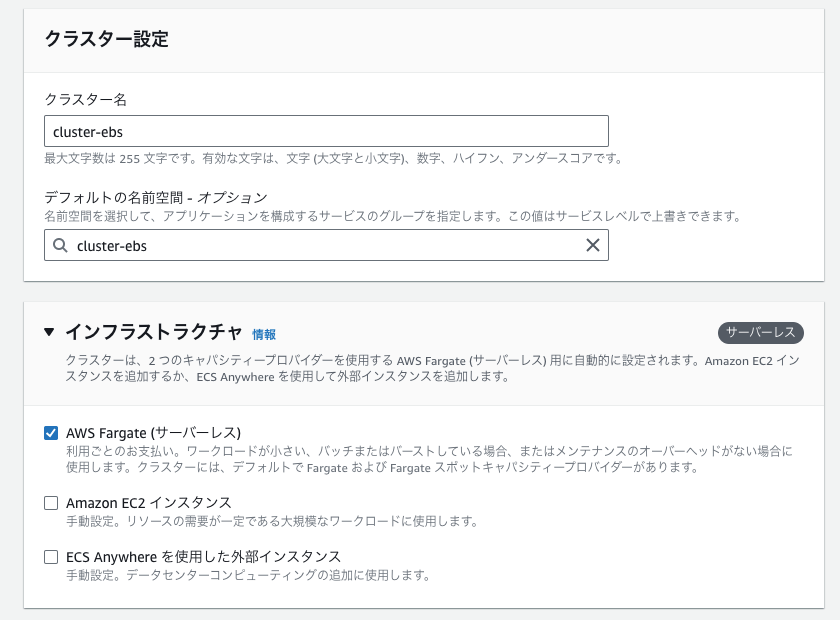
Task: Click the インフラストラクチャ heading text
Action: click(154, 332)
